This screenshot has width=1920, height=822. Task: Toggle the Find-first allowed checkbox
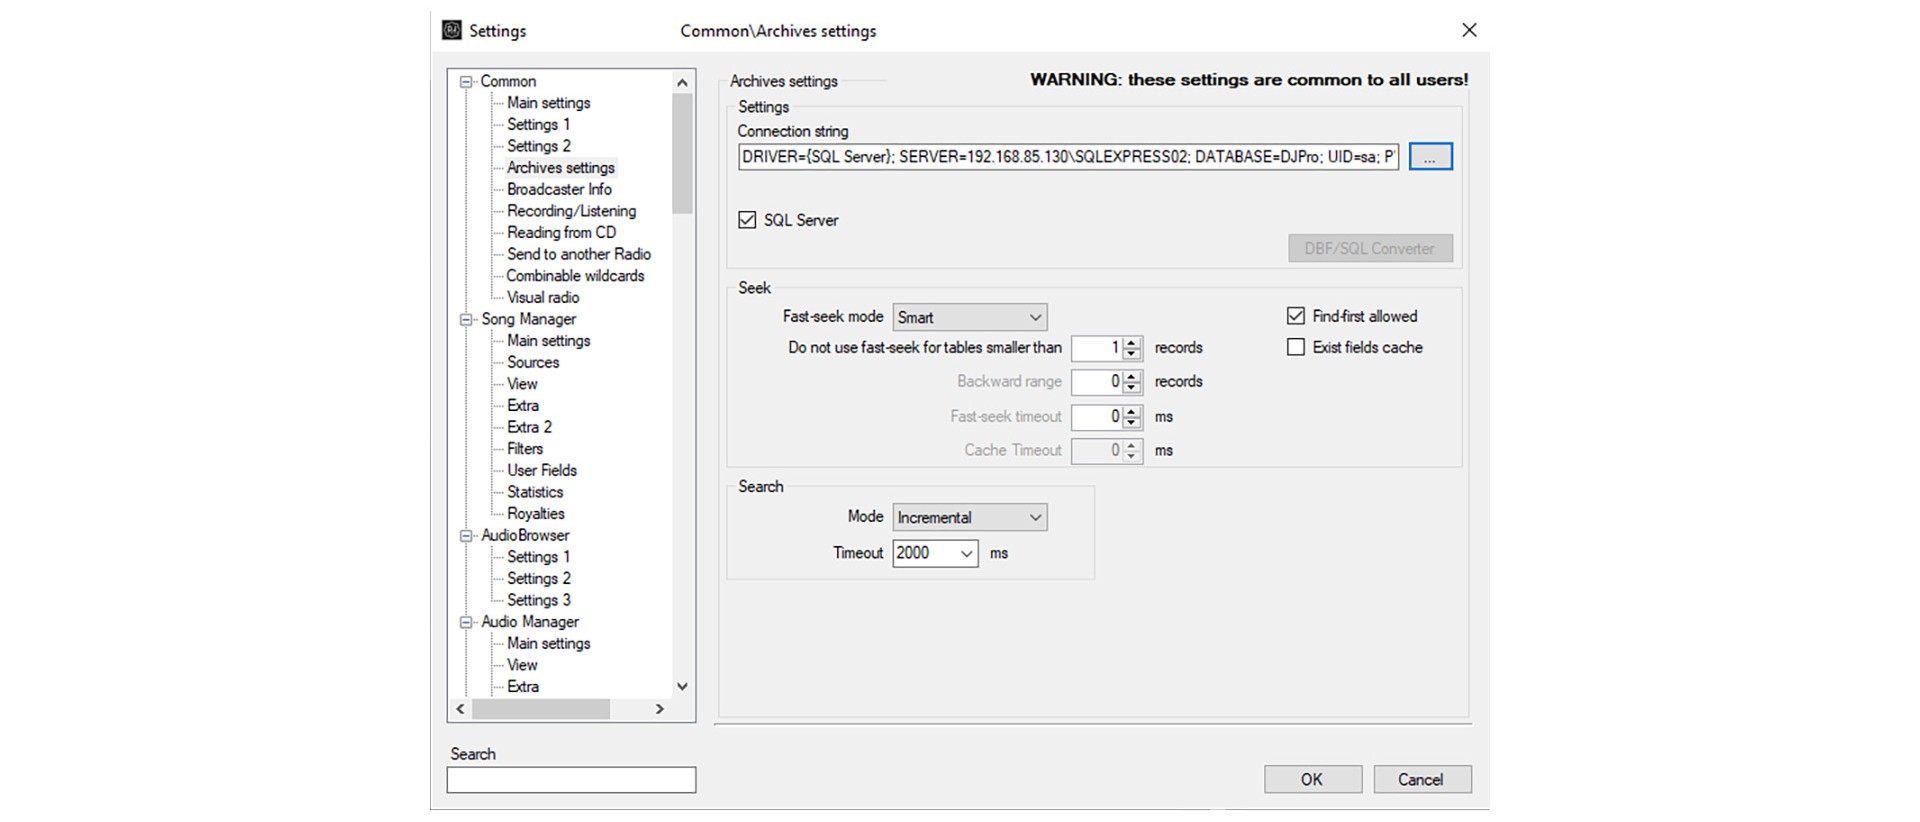pos(1296,316)
